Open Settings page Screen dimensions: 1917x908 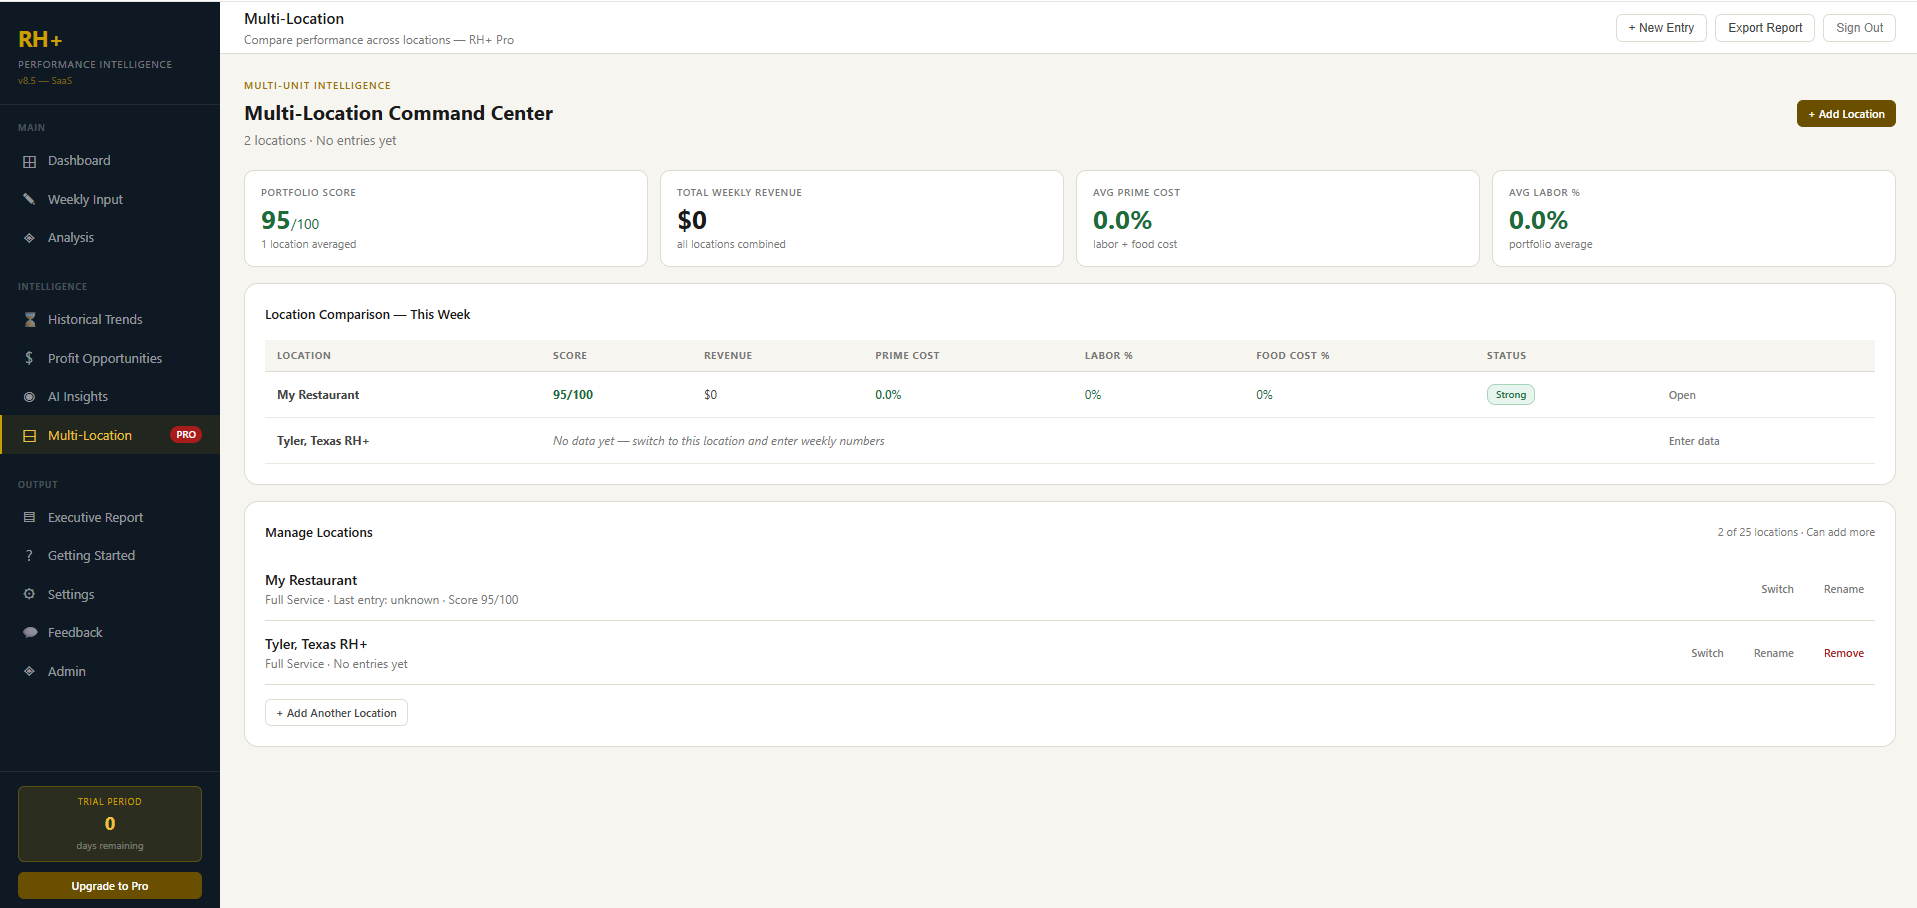(x=110, y=594)
